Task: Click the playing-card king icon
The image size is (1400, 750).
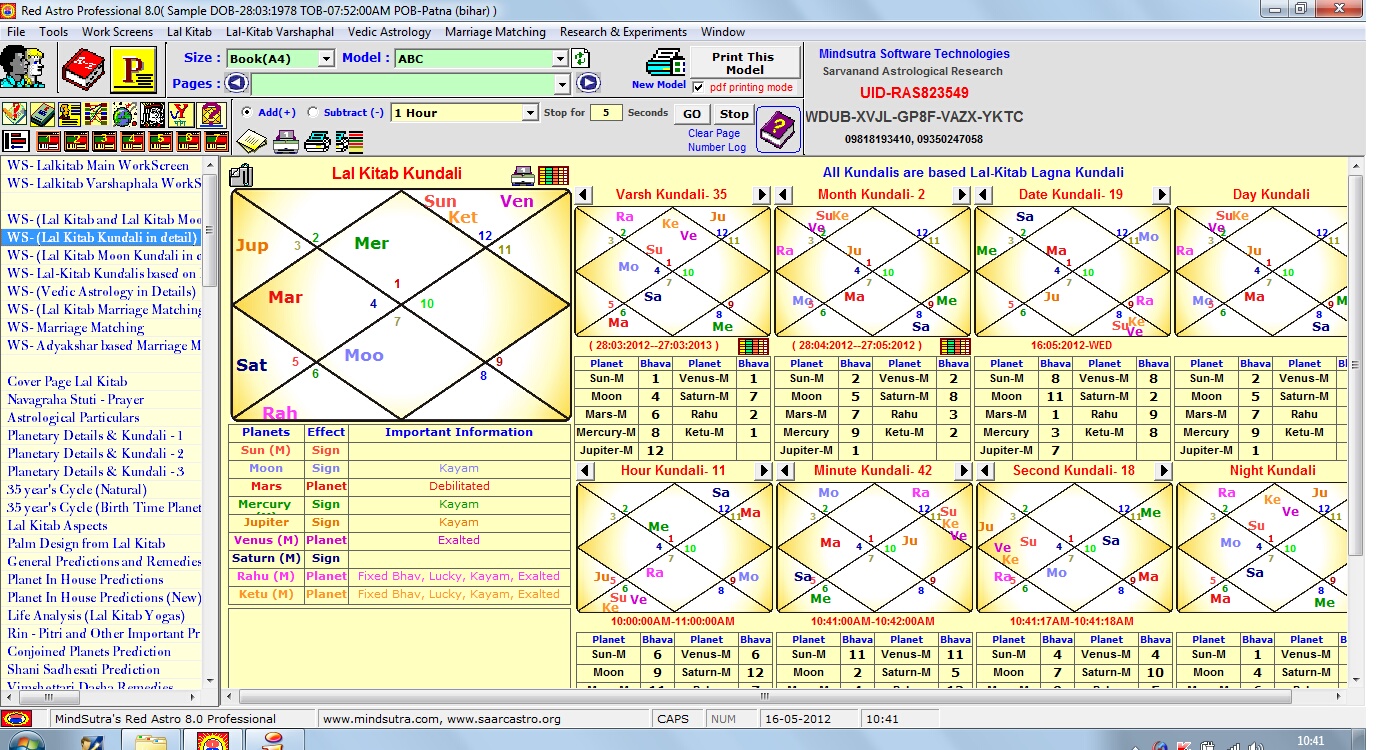Action: (152, 114)
